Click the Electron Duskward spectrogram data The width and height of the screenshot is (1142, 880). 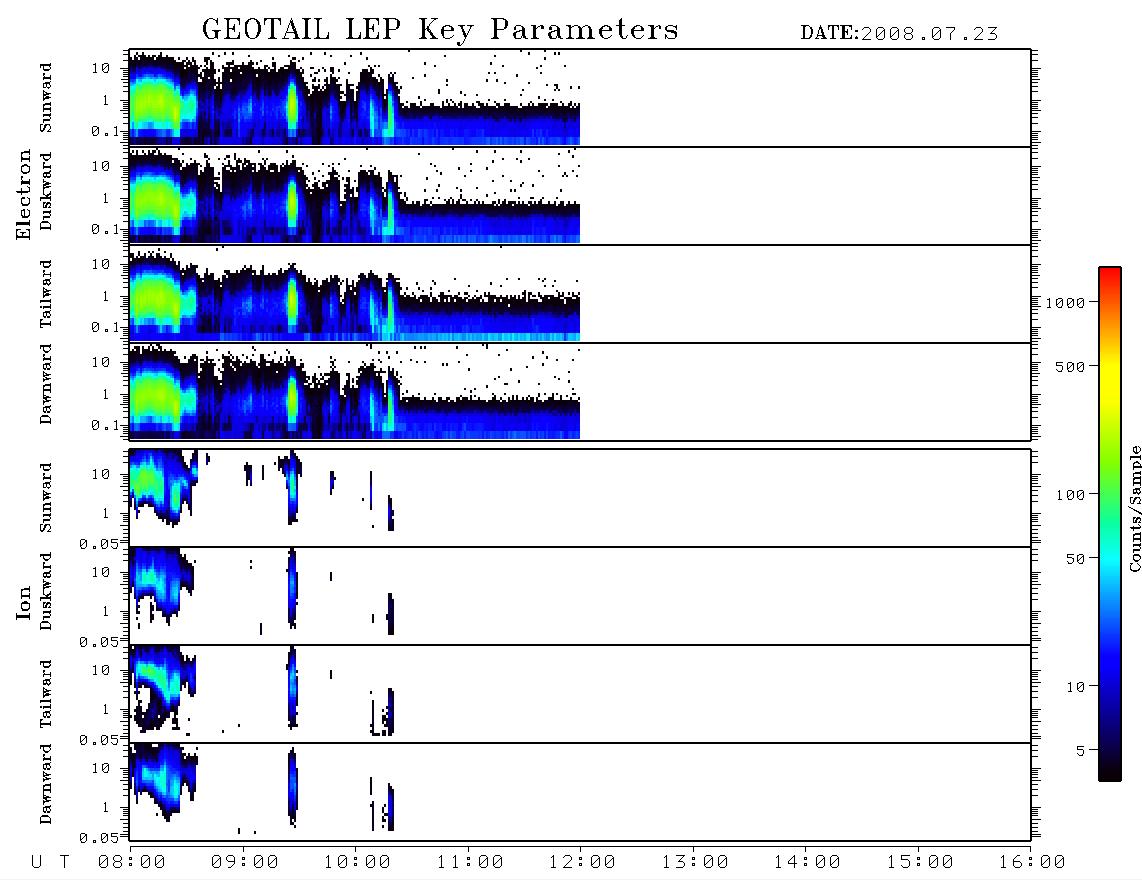[x=355, y=195]
